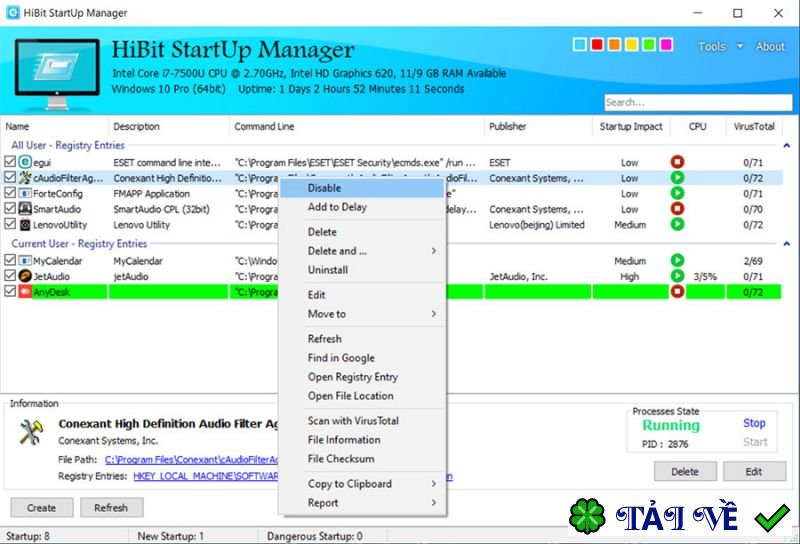Click Delete button in Information panel

pos(685,472)
